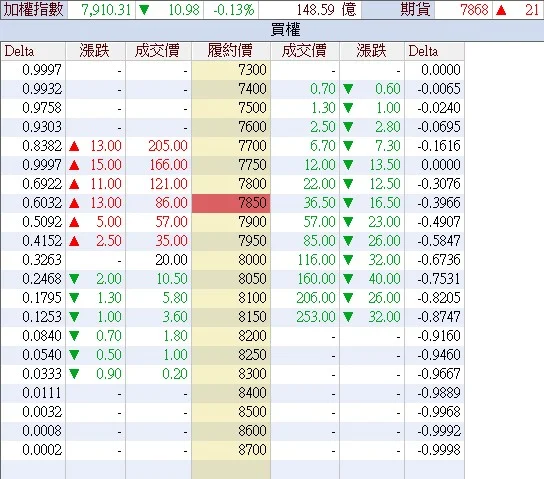The width and height of the screenshot is (544, 479).
Task: Click put trade price 22.00
Action: [x=320, y=184]
